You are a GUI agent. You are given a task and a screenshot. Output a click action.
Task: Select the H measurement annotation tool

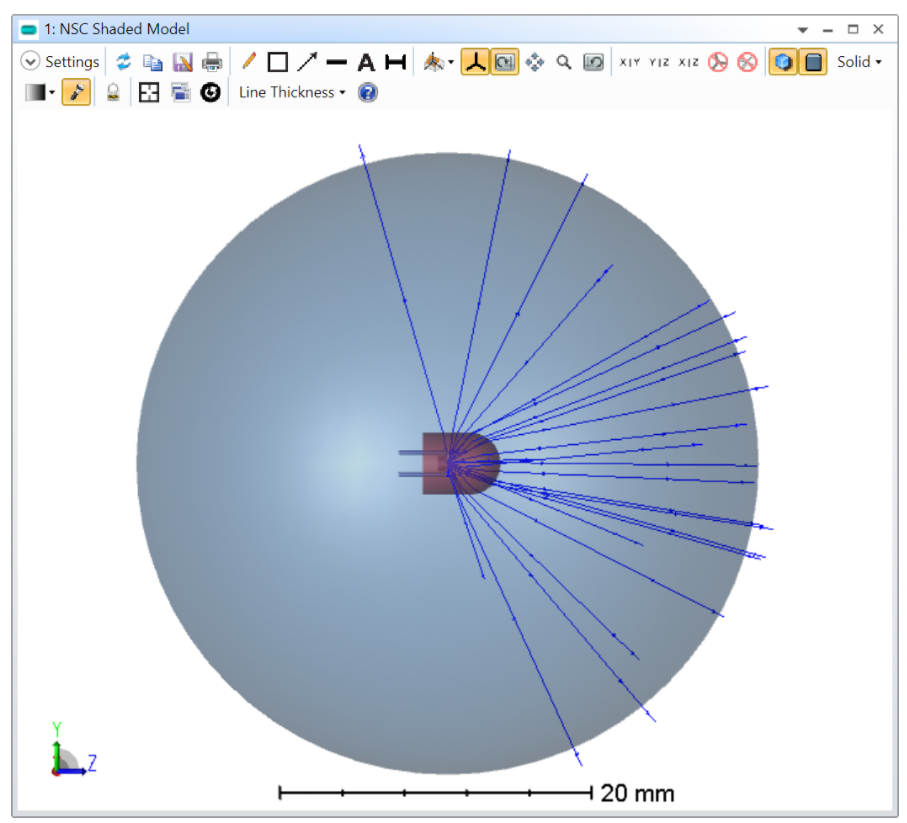(396, 61)
